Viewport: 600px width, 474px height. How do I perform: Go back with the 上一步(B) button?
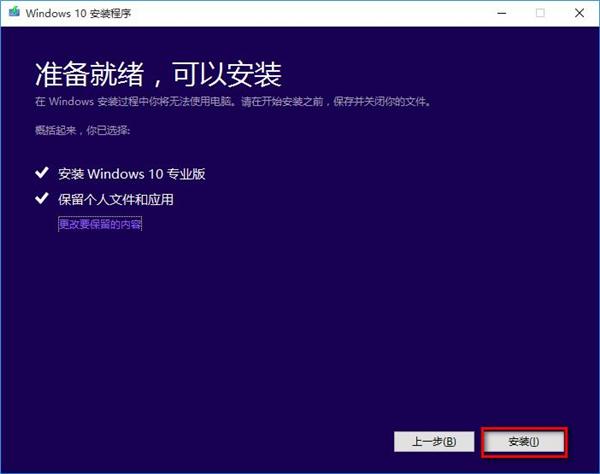click(434, 441)
